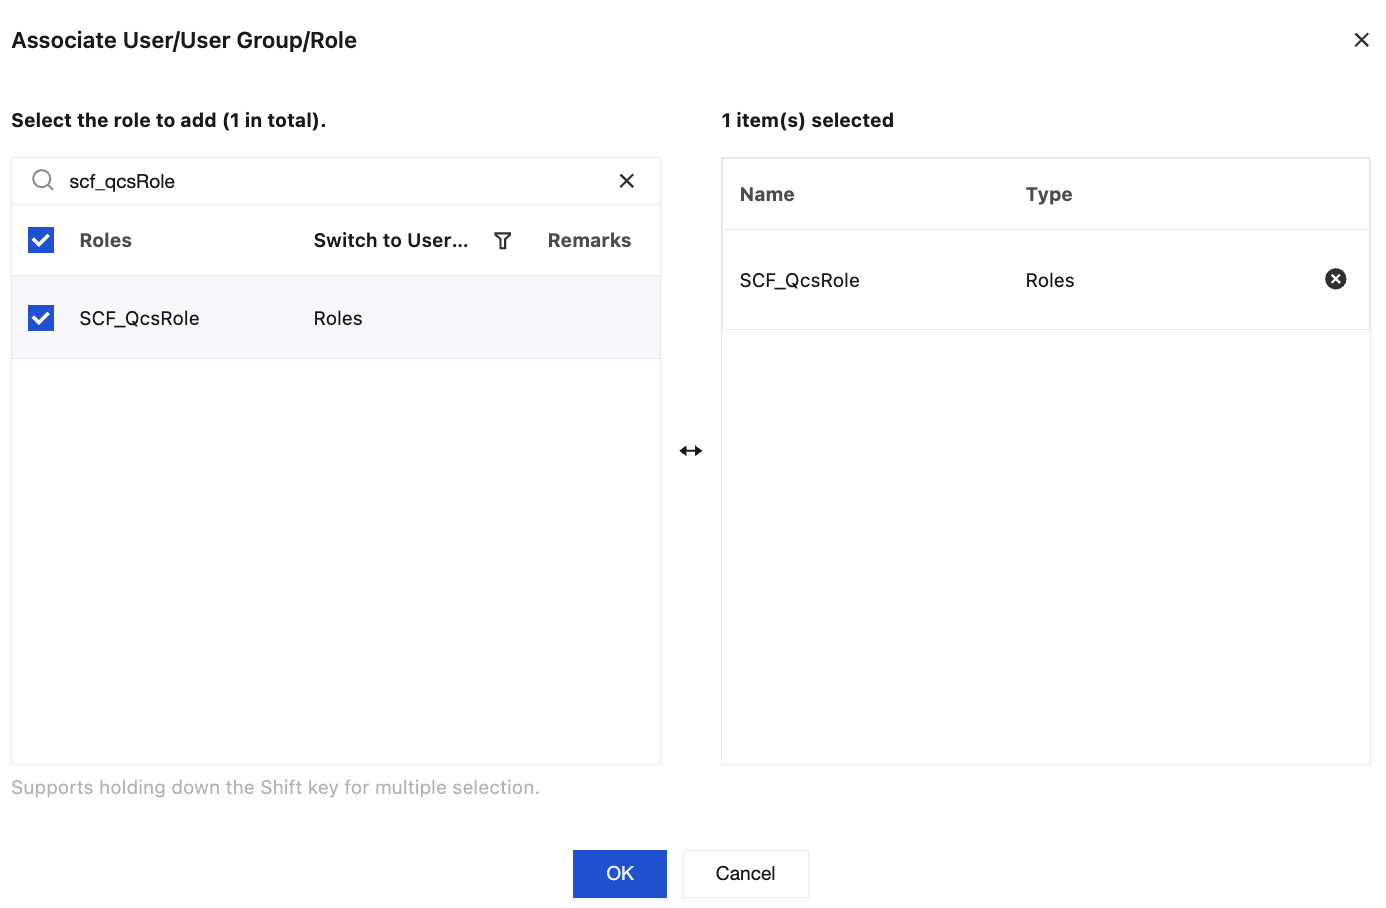Click the Roles type cell in selected panel
Image resolution: width=1386 pixels, height=908 pixels.
[x=1050, y=281]
